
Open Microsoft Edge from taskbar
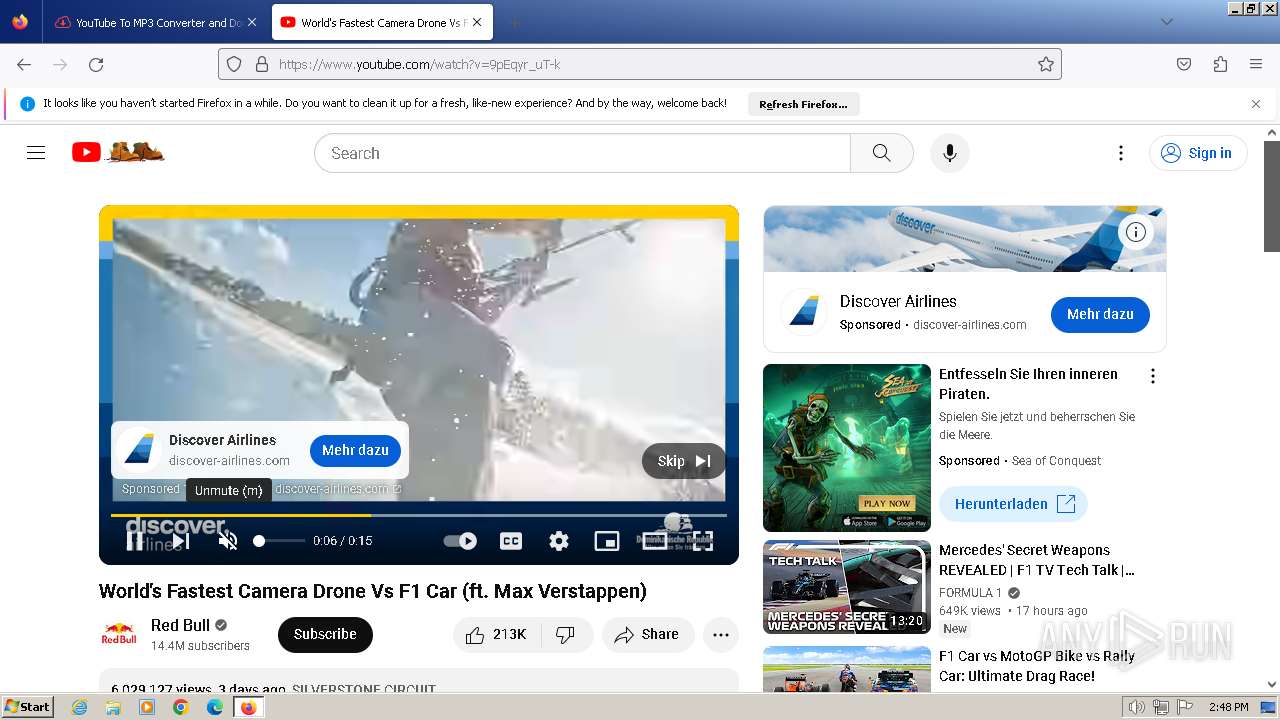pyautogui.click(x=215, y=707)
